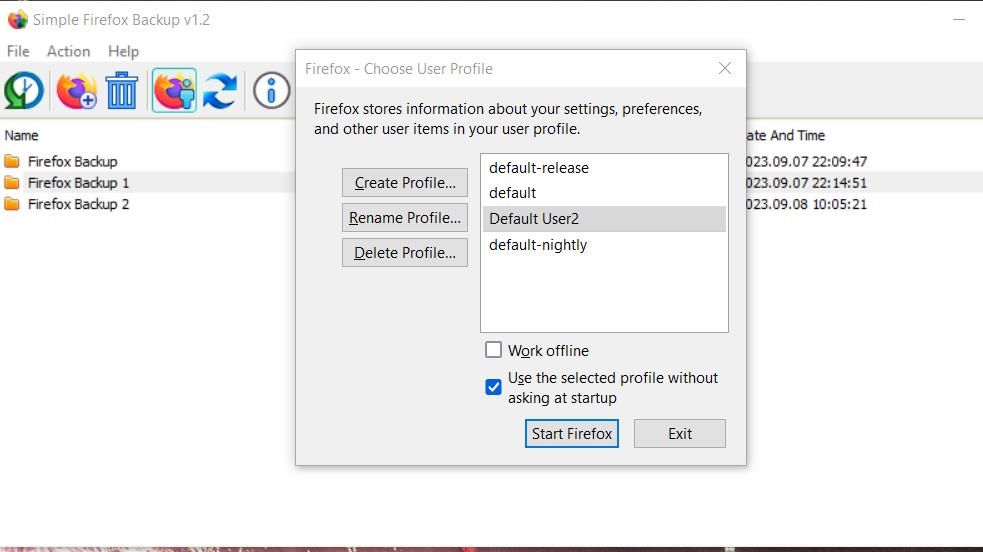Close the Choose User Profile dialog
The width and height of the screenshot is (983, 552).
pyautogui.click(x=725, y=68)
